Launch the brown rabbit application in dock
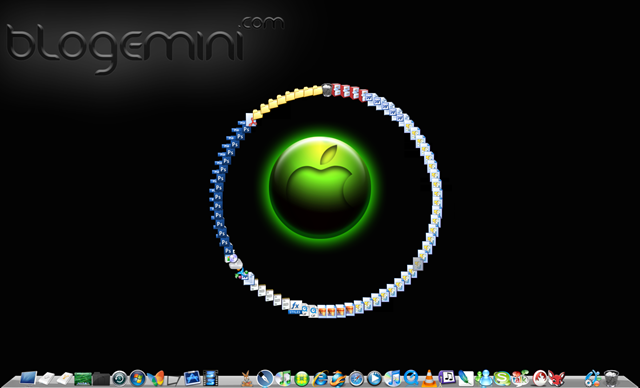 (246, 379)
